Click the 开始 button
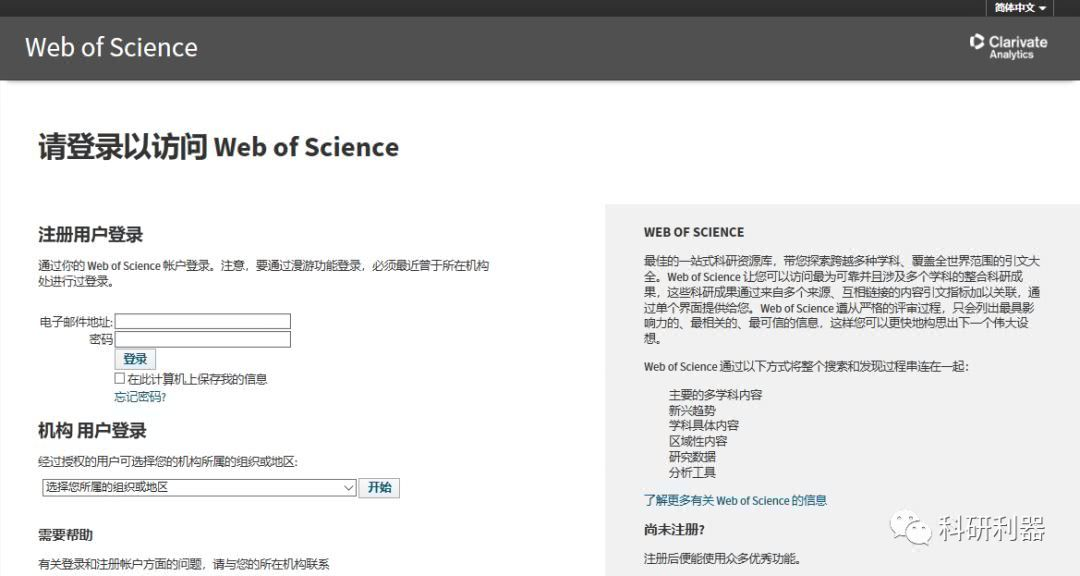This screenshot has width=1080, height=576. 379,487
